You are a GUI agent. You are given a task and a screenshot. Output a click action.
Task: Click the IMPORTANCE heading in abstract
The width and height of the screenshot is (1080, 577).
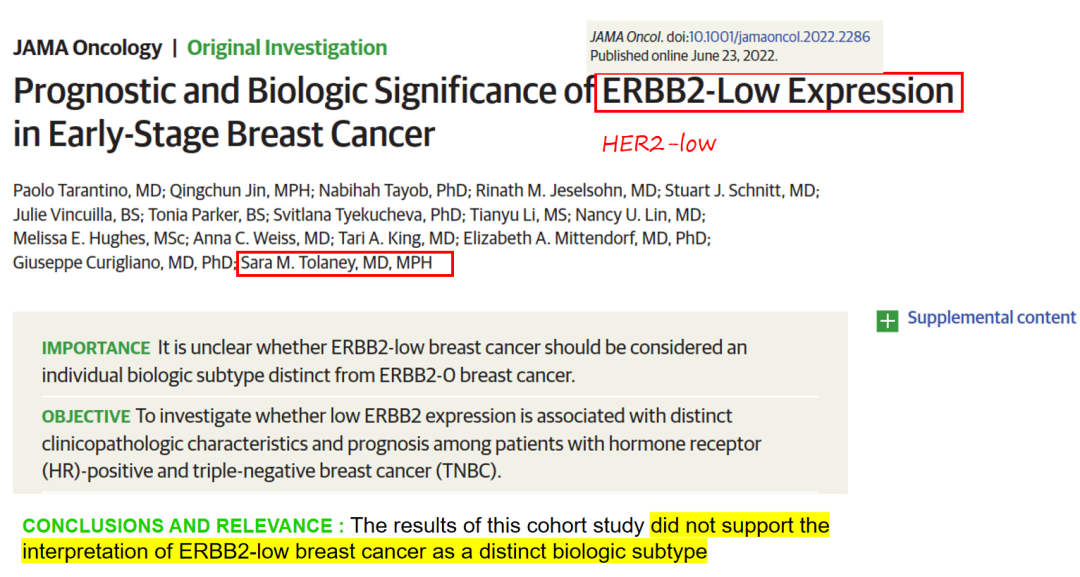tap(96, 348)
